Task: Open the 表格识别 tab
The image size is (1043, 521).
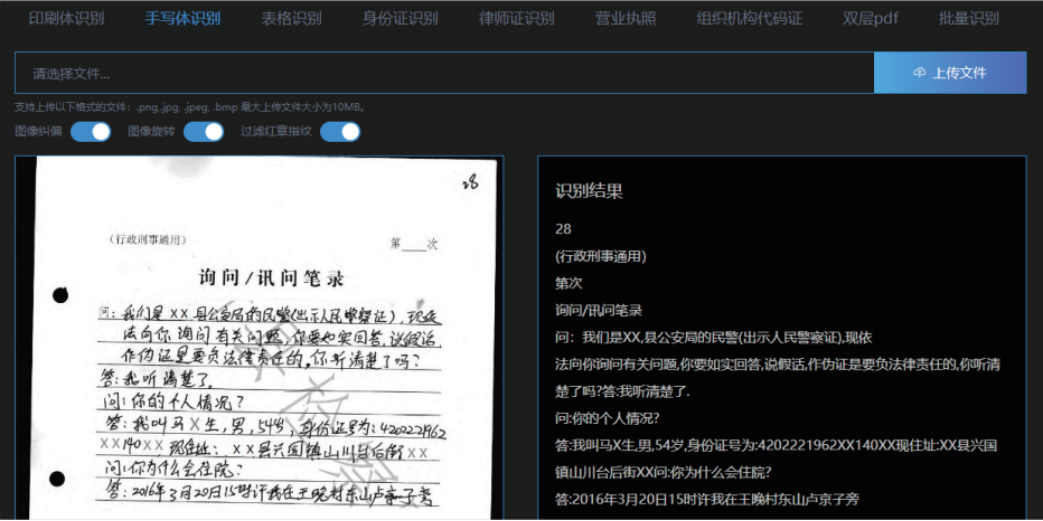Action: click(291, 19)
